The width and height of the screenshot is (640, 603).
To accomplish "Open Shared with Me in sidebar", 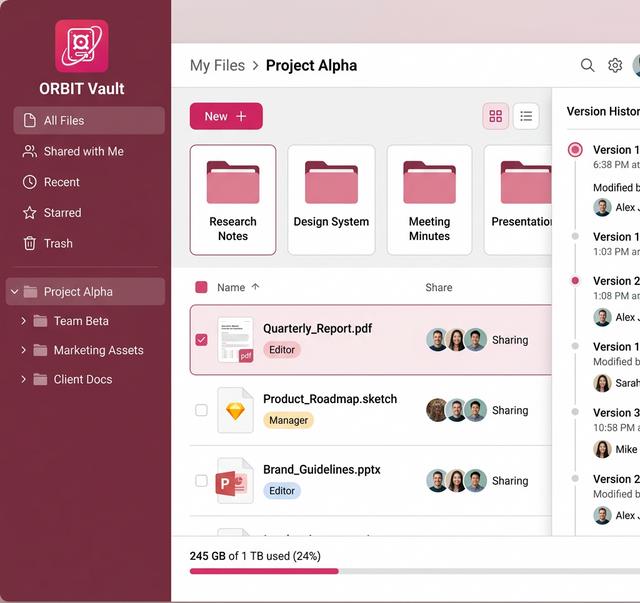I will (84, 151).
